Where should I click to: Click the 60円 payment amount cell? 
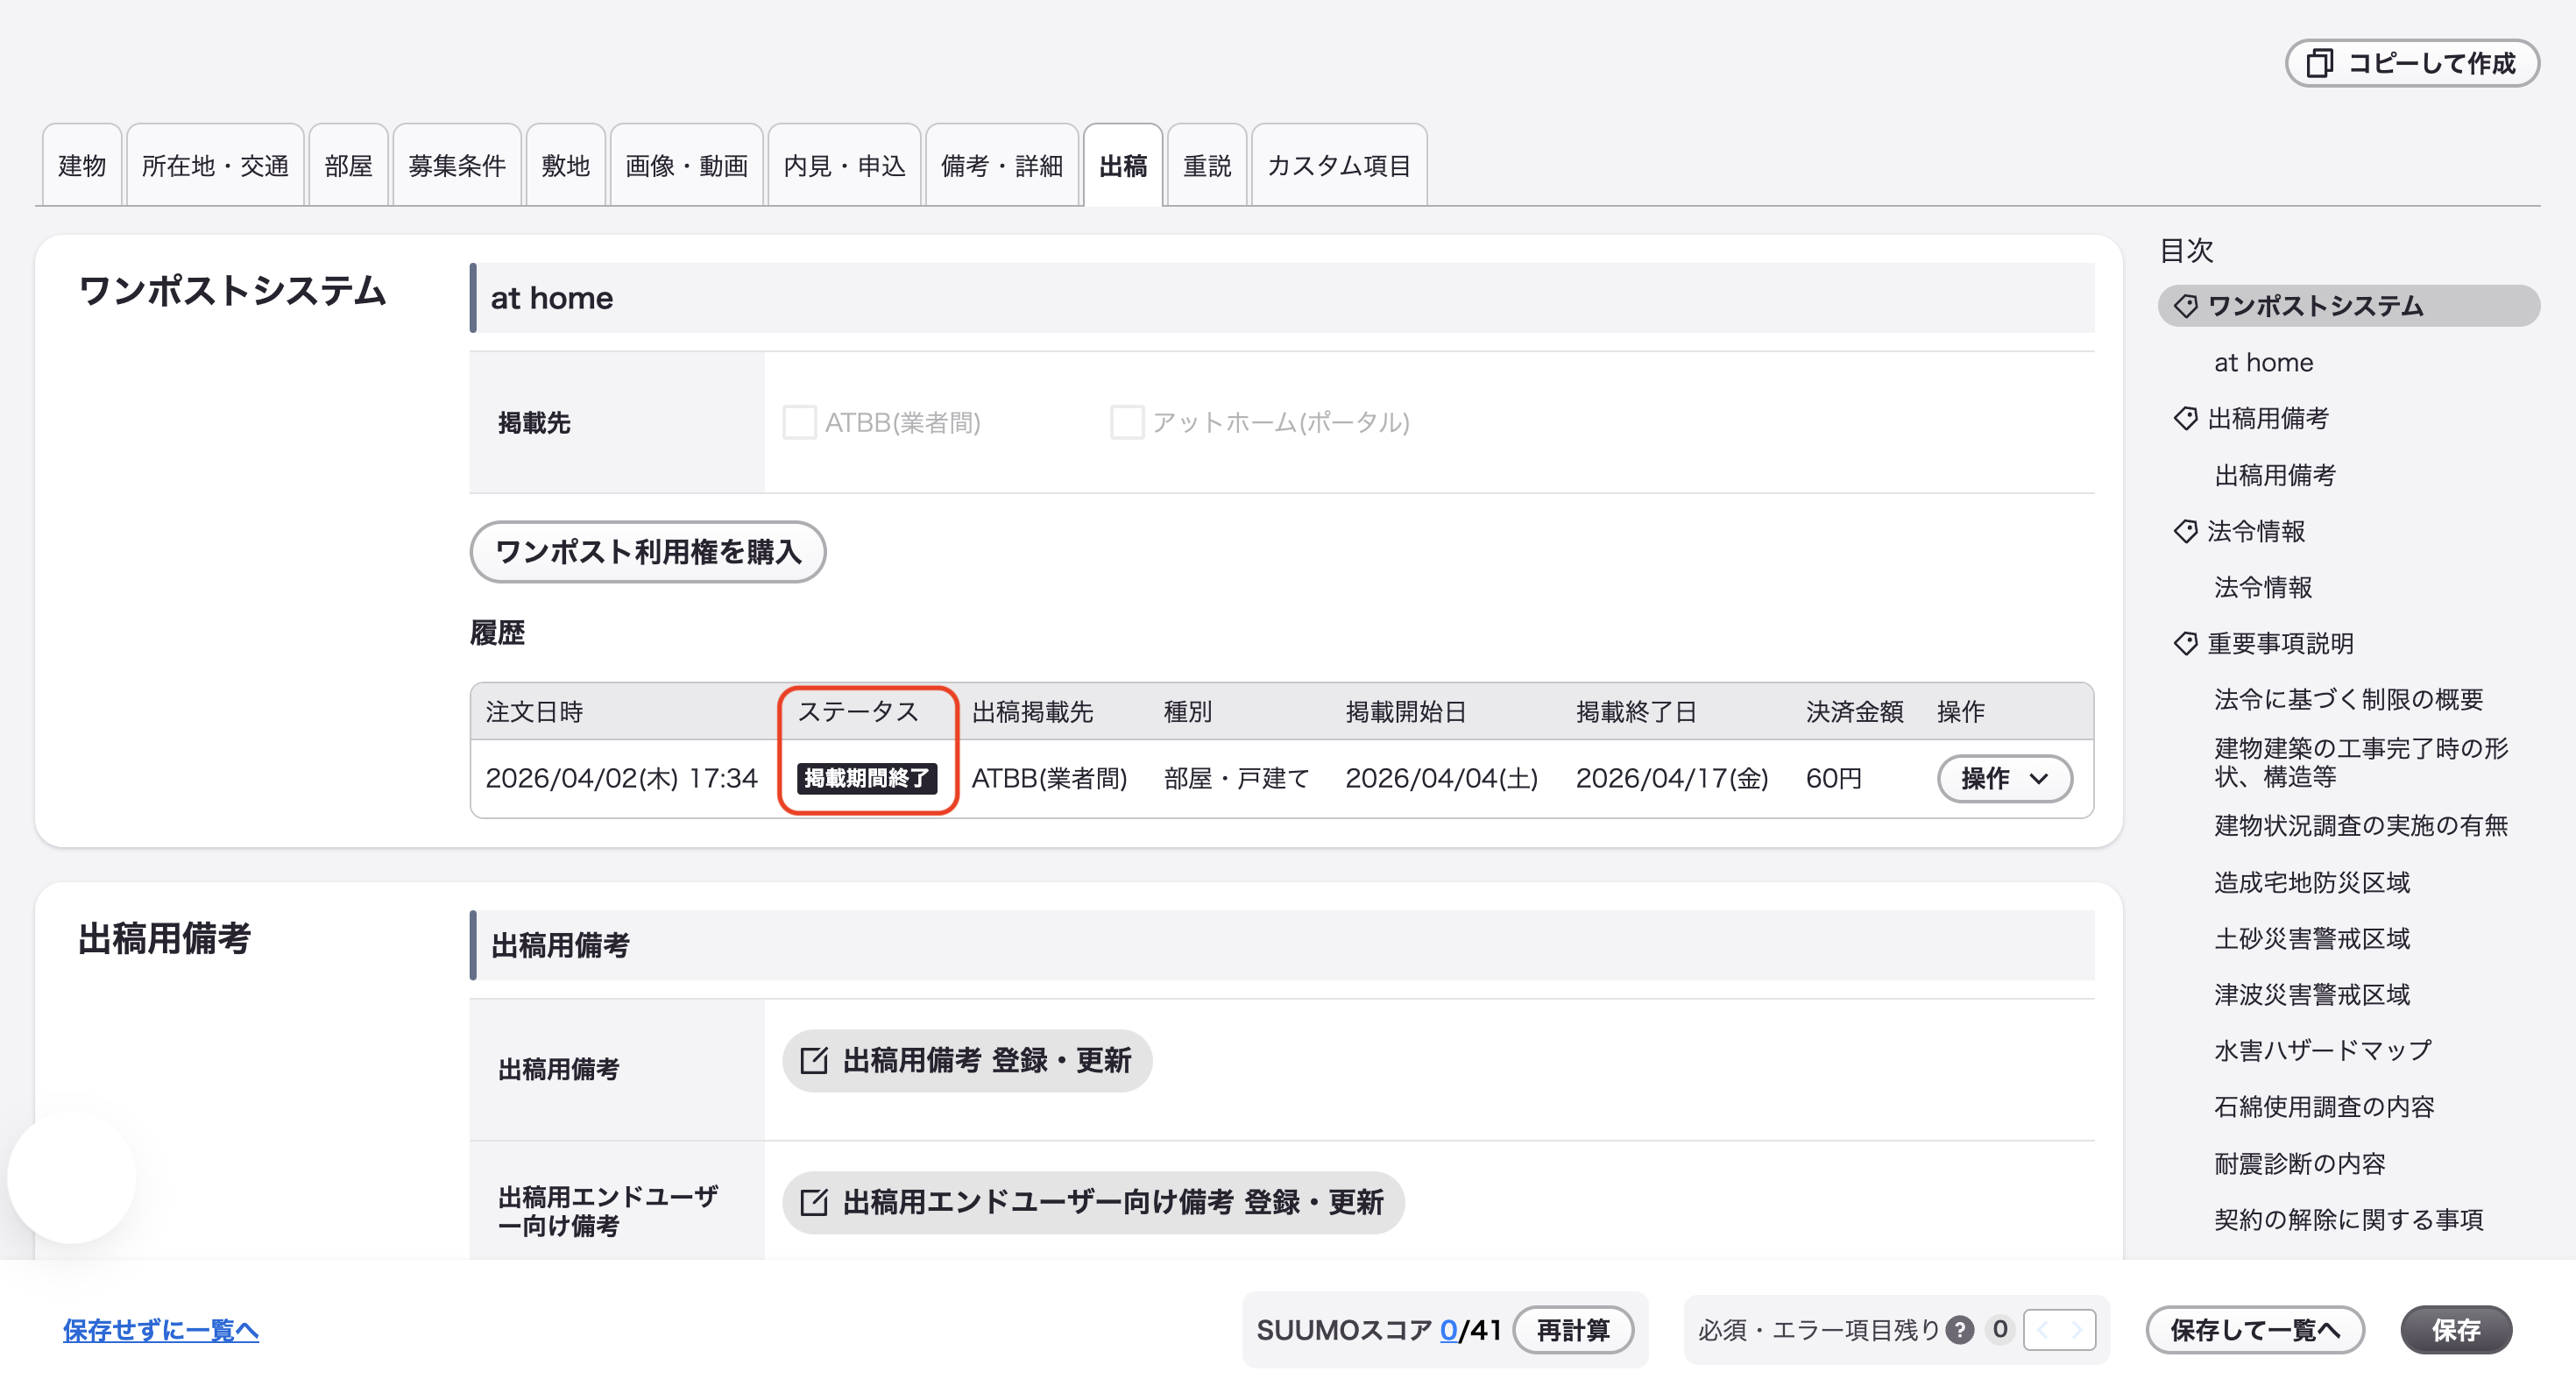1833,778
